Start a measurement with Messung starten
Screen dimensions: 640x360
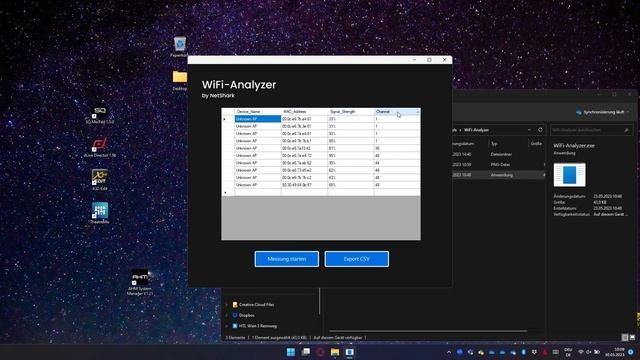coord(287,259)
